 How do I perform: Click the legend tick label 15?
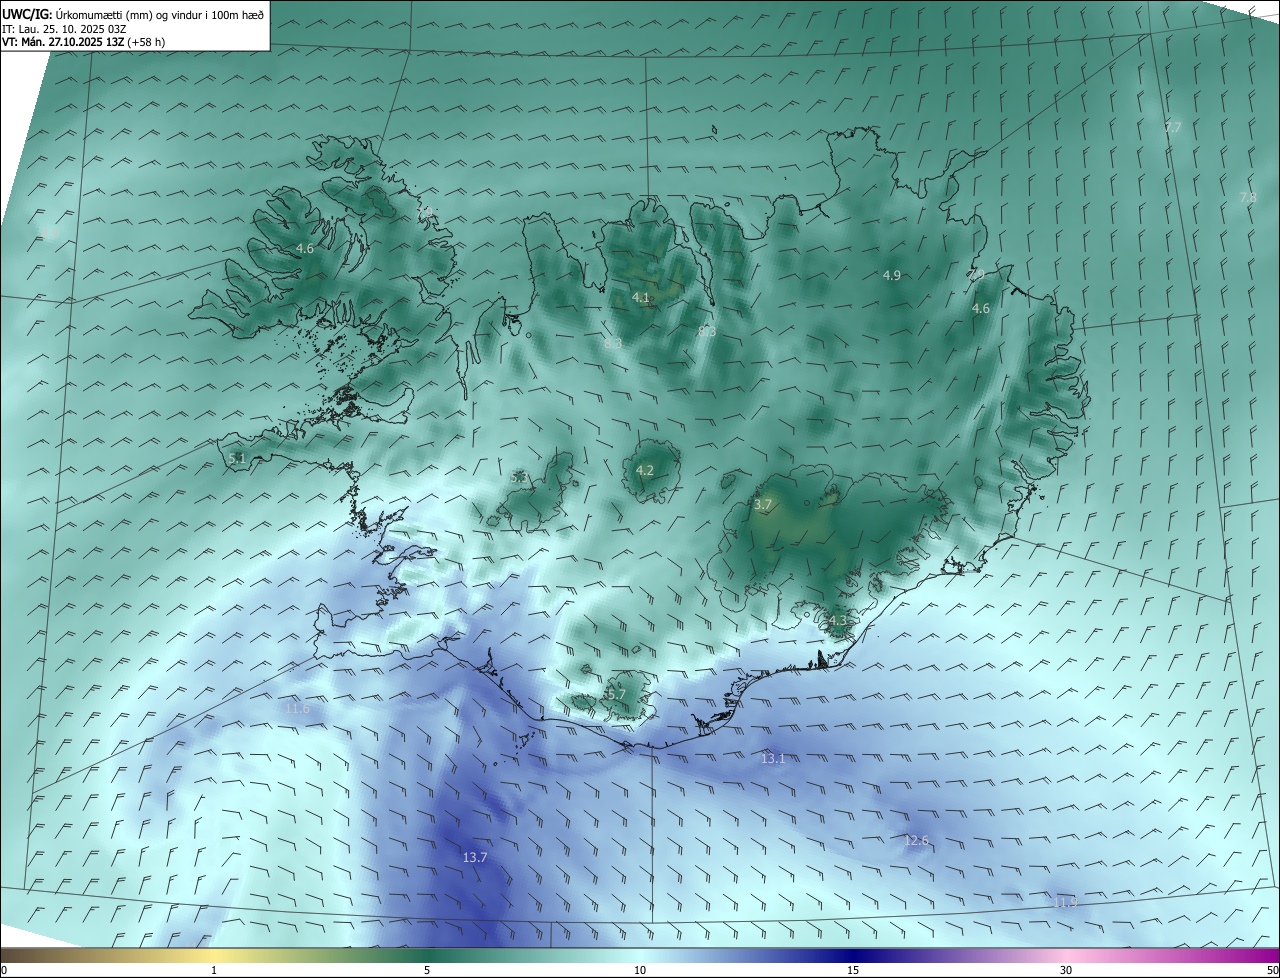pyautogui.click(x=853, y=970)
